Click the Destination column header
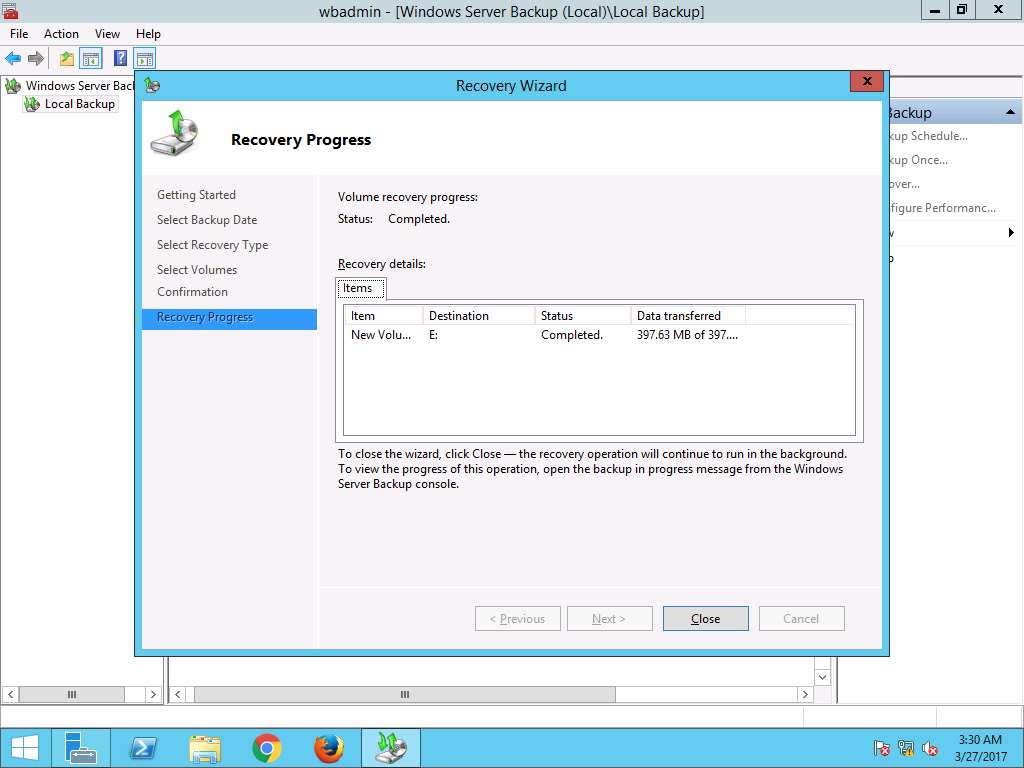The width and height of the screenshot is (1024, 768). tap(479, 315)
